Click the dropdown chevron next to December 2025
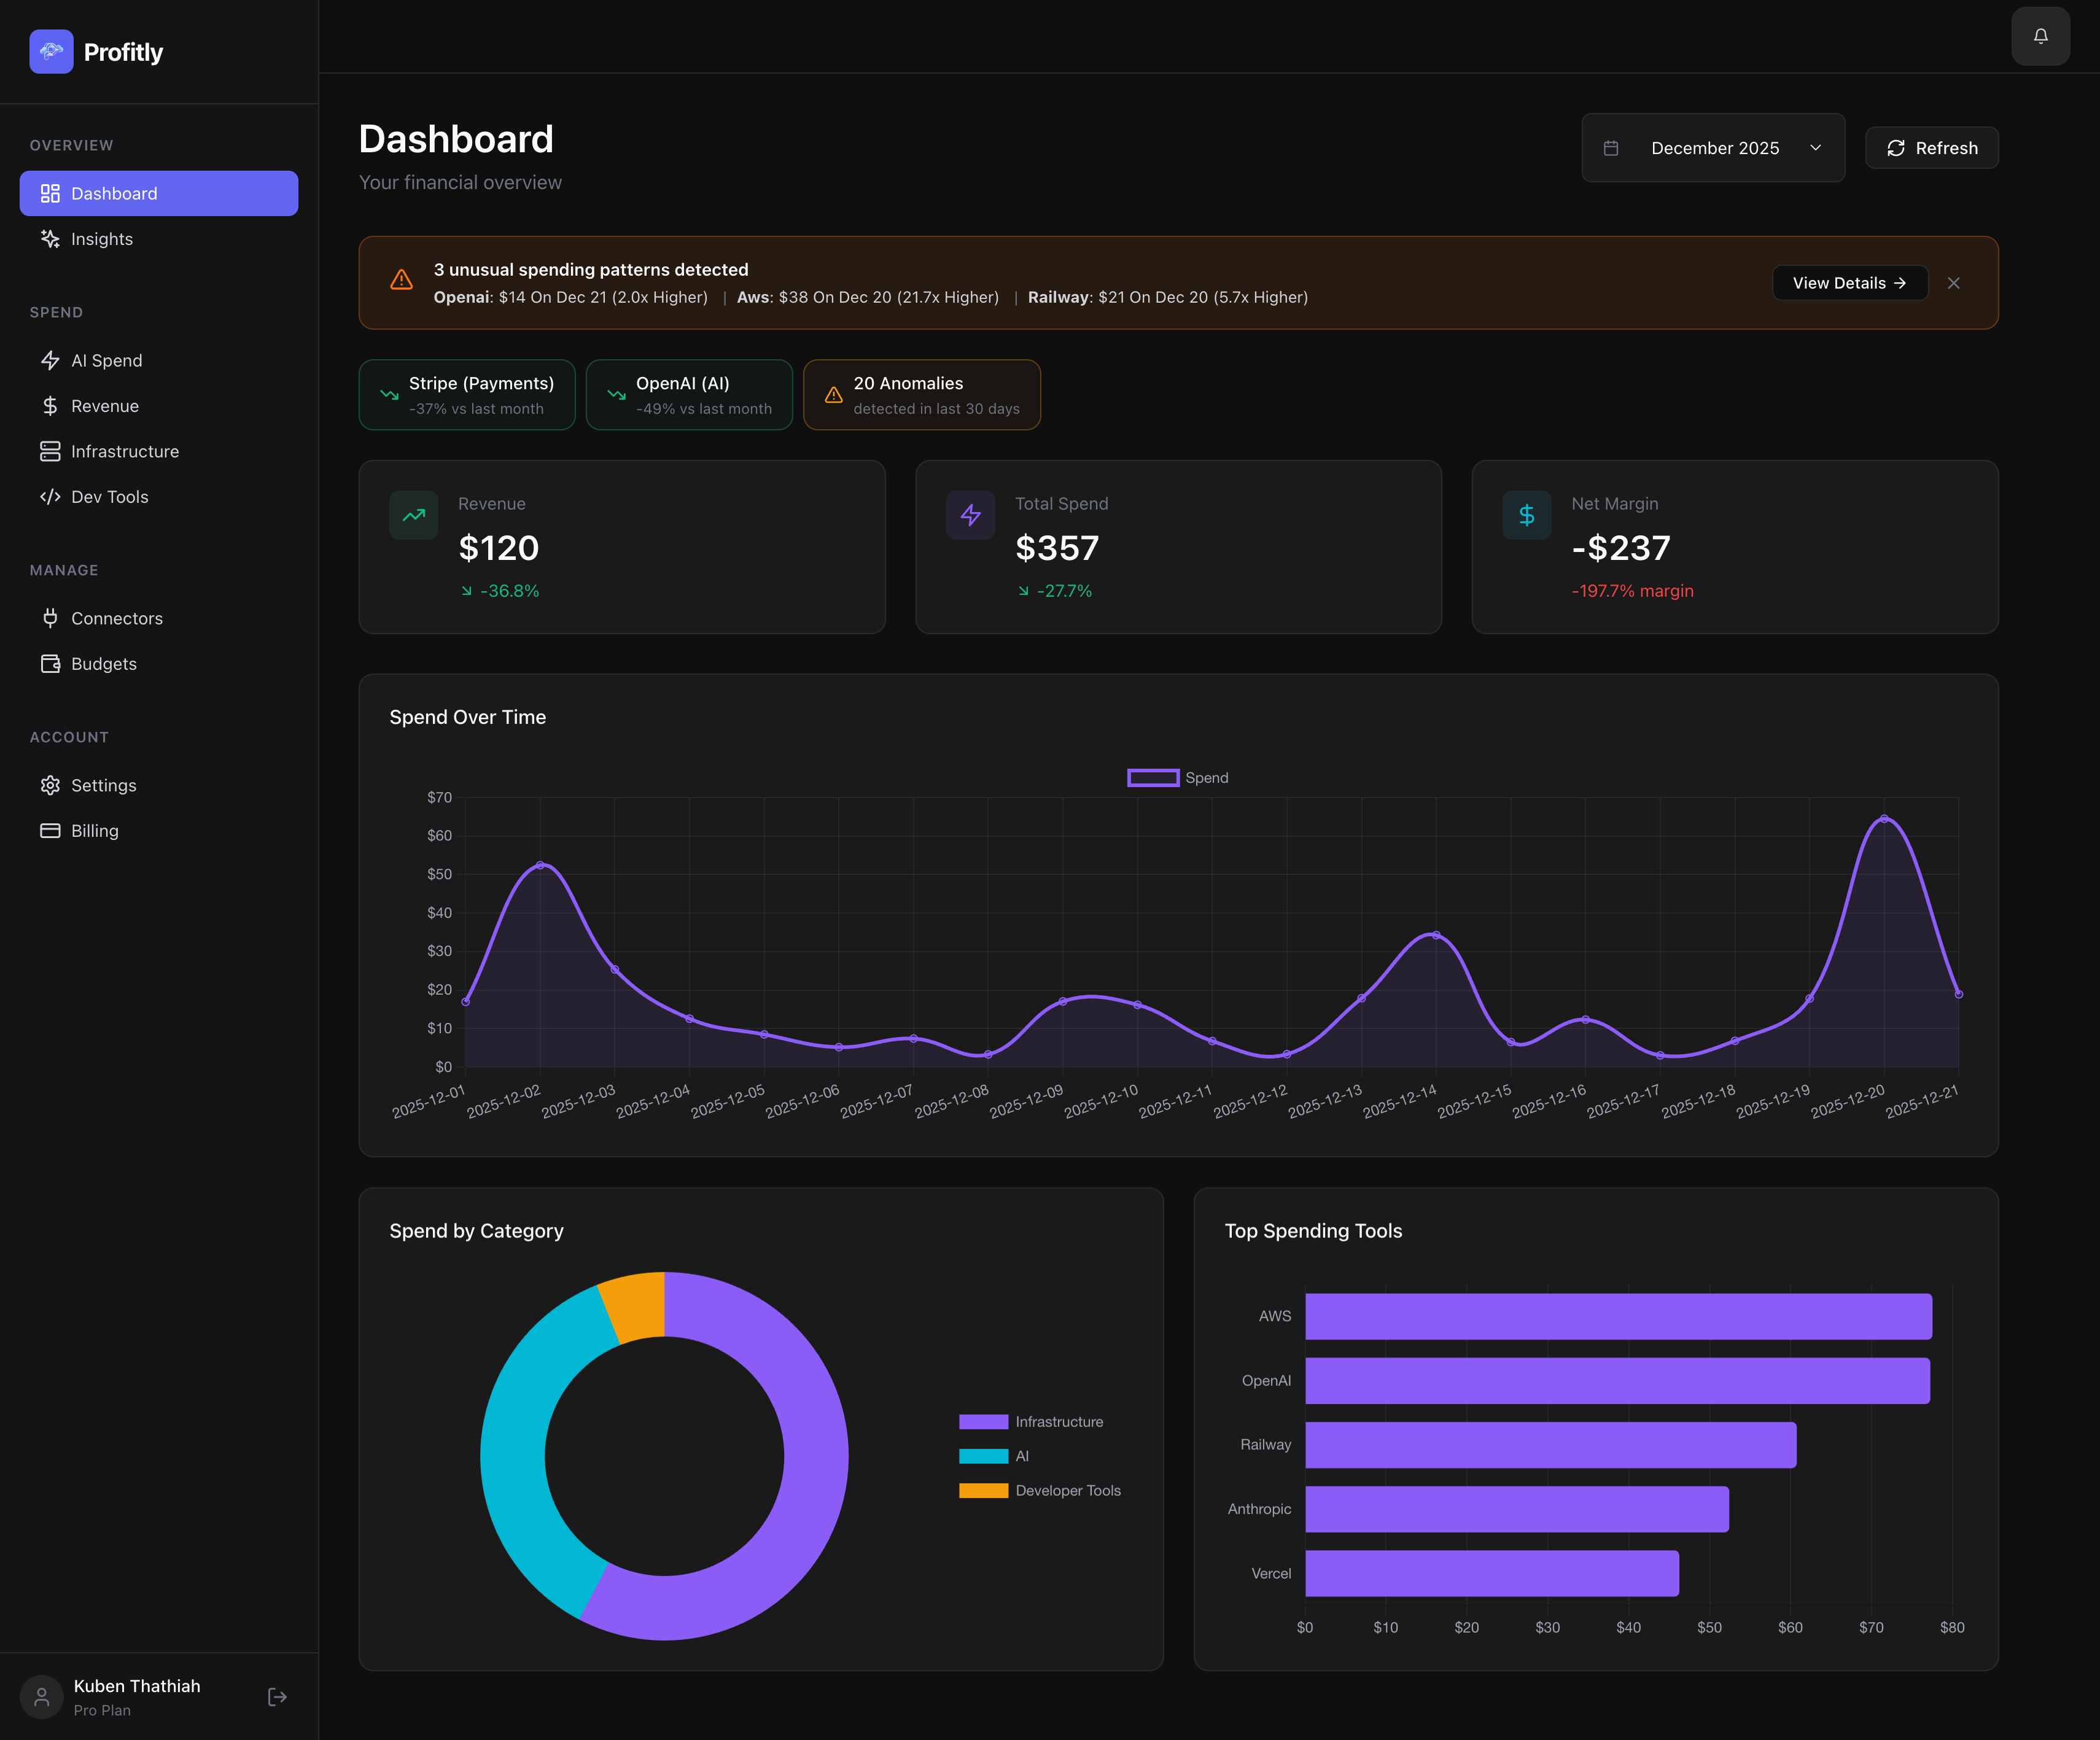This screenshot has width=2100, height=1740. (1815, 148)
